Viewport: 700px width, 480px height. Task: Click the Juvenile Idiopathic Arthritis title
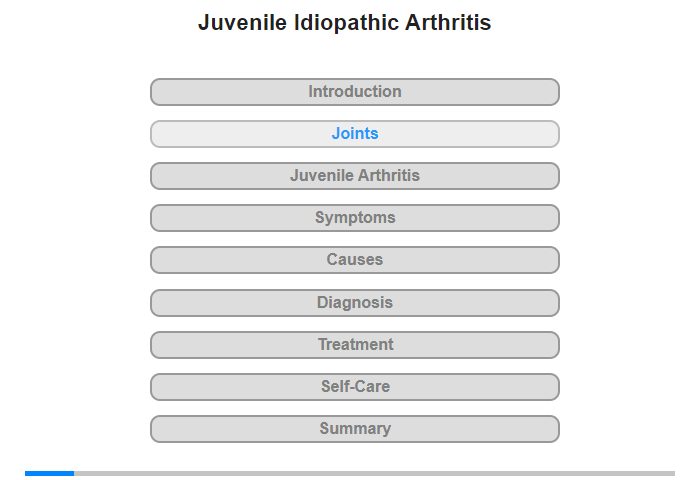tap(344, 22)
